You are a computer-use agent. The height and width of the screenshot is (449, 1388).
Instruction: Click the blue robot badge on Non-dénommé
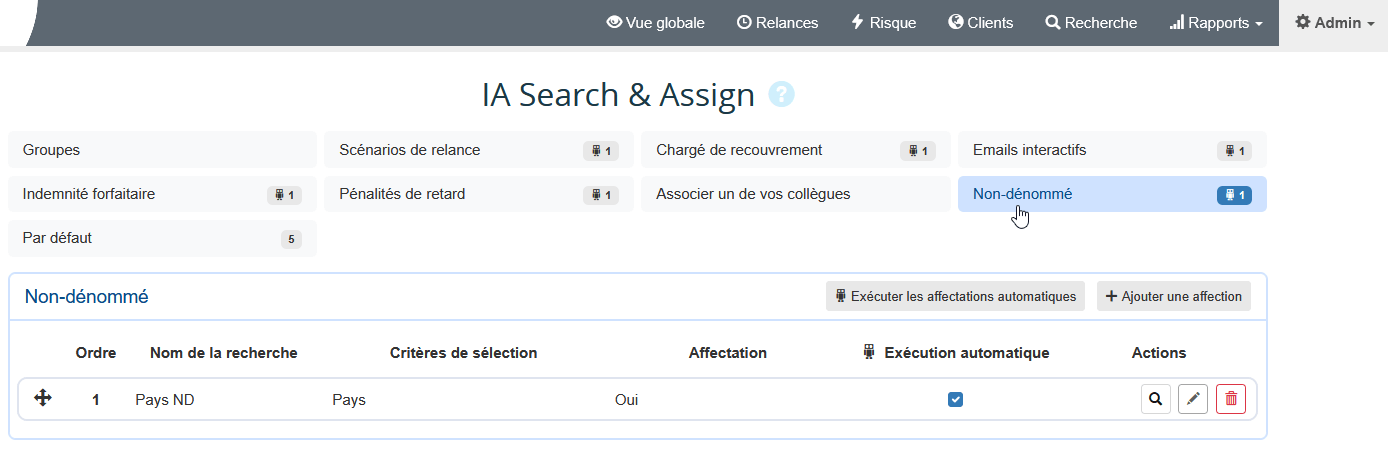[x=1234, y=195]
